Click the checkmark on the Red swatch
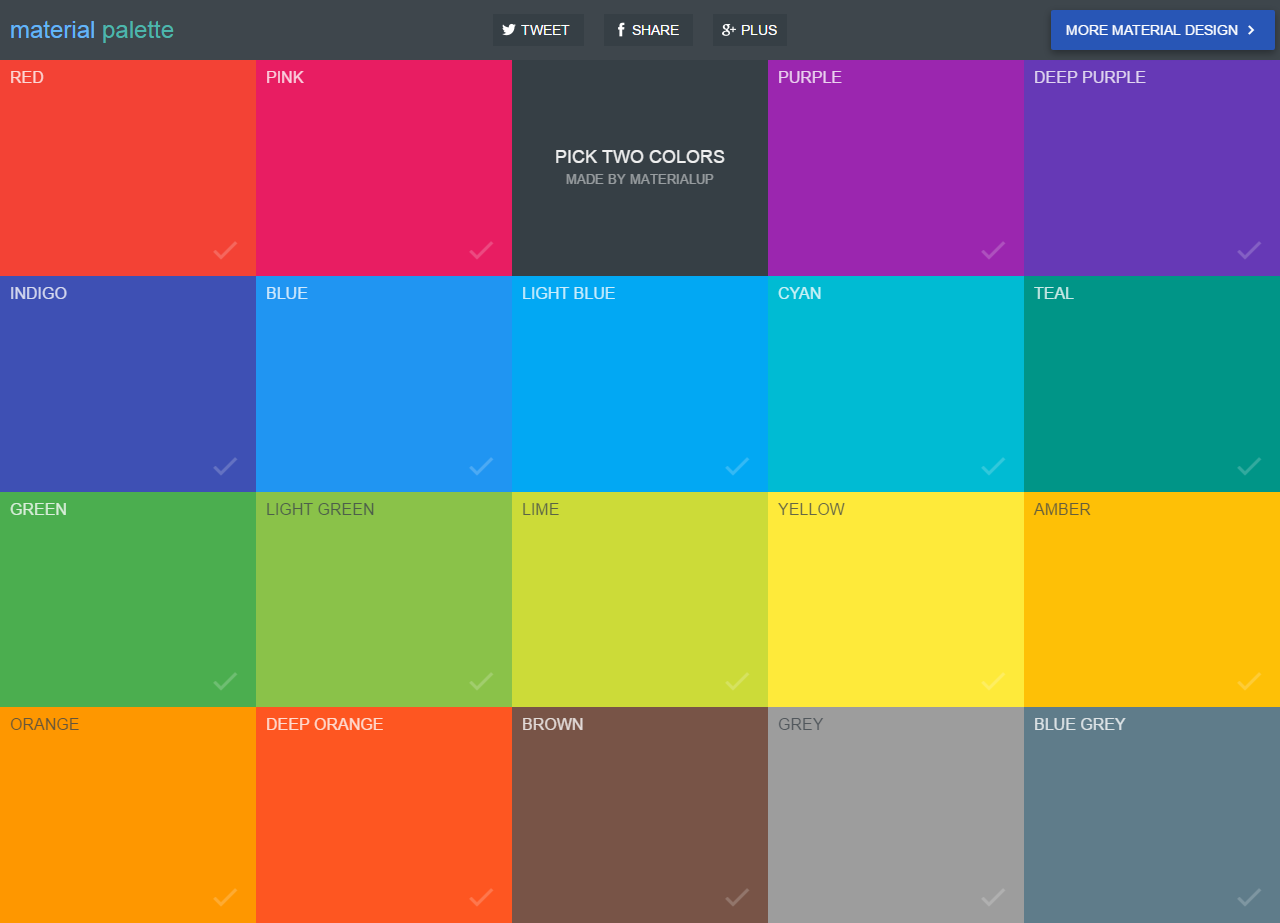This screenshot has height=923, width=1280. click(x=225, y=251)
